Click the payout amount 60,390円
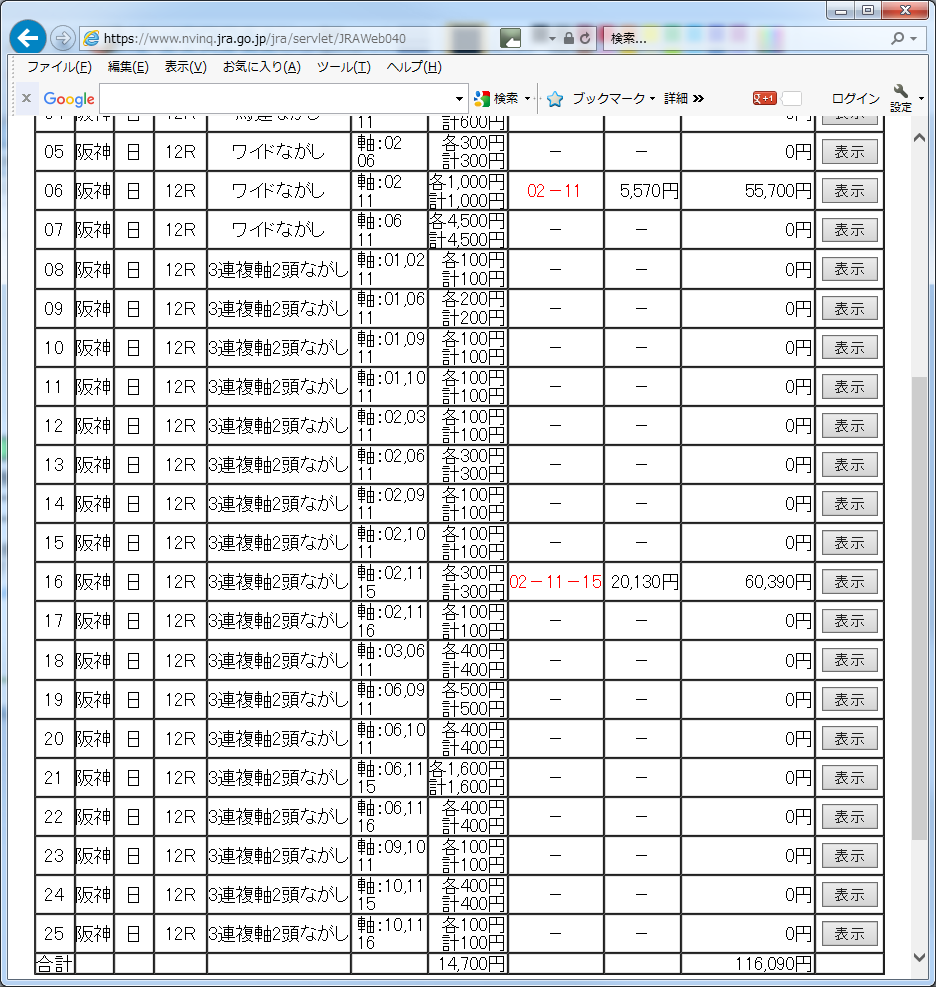 tap(778, 582)
